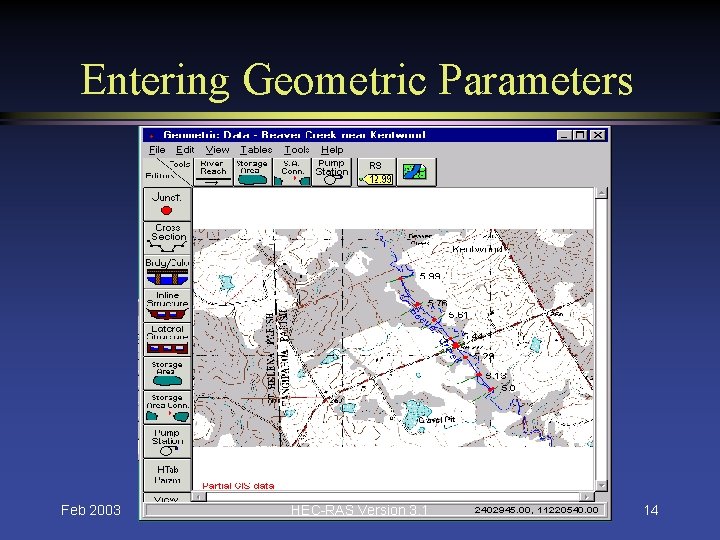Click coordinates readout in status bar
This screenshot has height=540, width=720.
coord(536,510)
